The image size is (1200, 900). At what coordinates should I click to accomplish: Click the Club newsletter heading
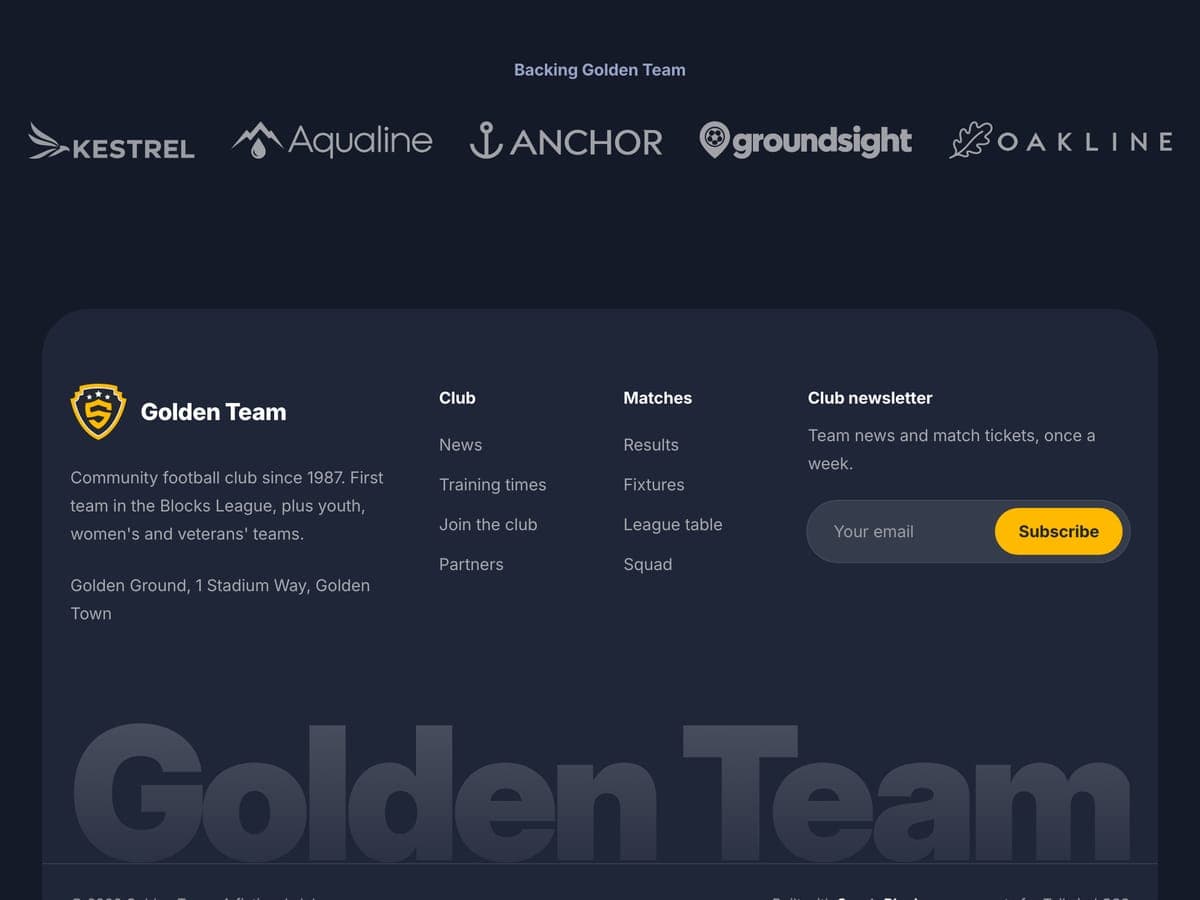click(870, 398)
